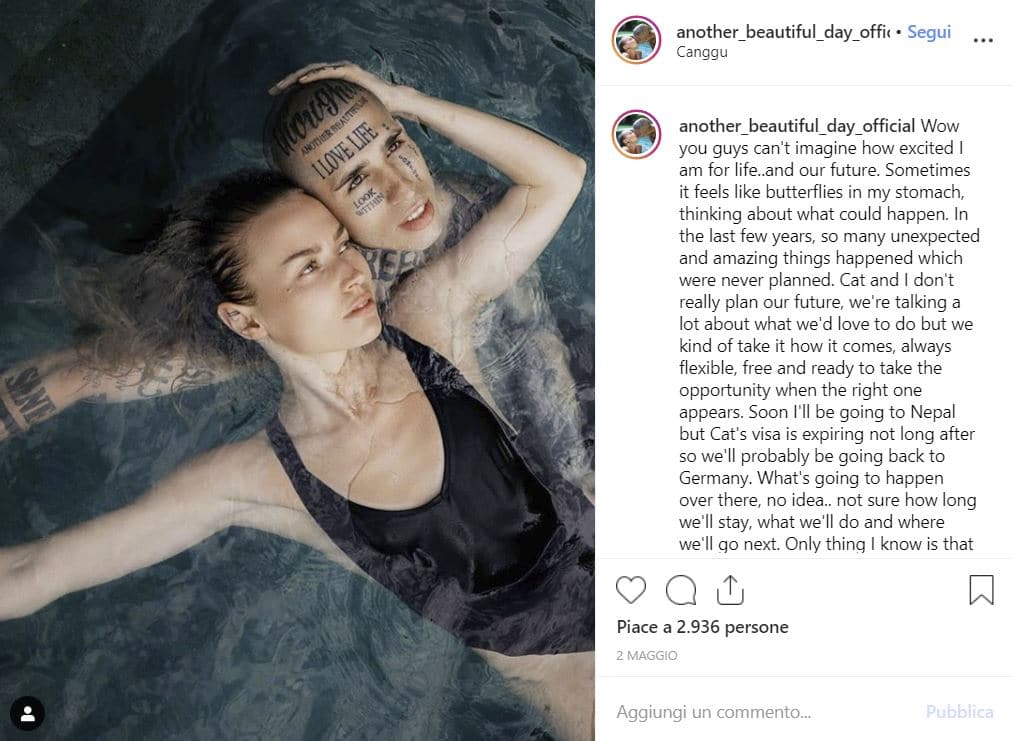The height and width of the screenshot is (741, 1013).
Task: Open the 2 MAGGIO post date link
Action: point(647,656)
